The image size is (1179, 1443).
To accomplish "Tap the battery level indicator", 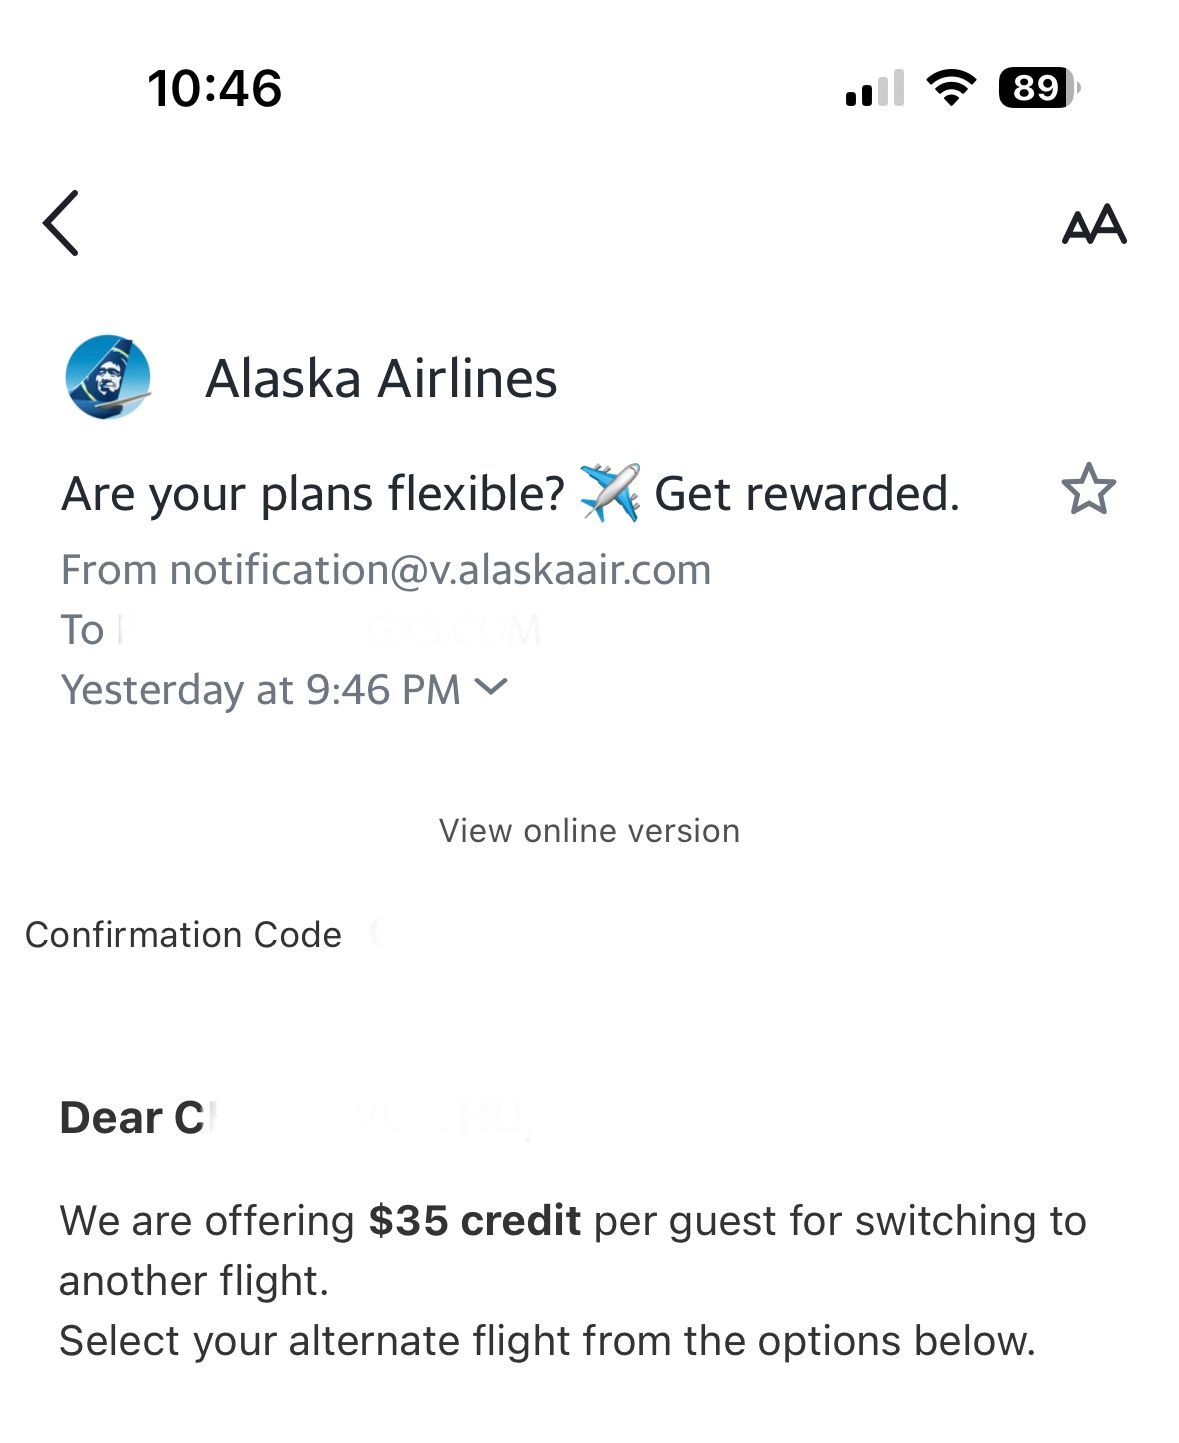I will [x=1038, y=88].
